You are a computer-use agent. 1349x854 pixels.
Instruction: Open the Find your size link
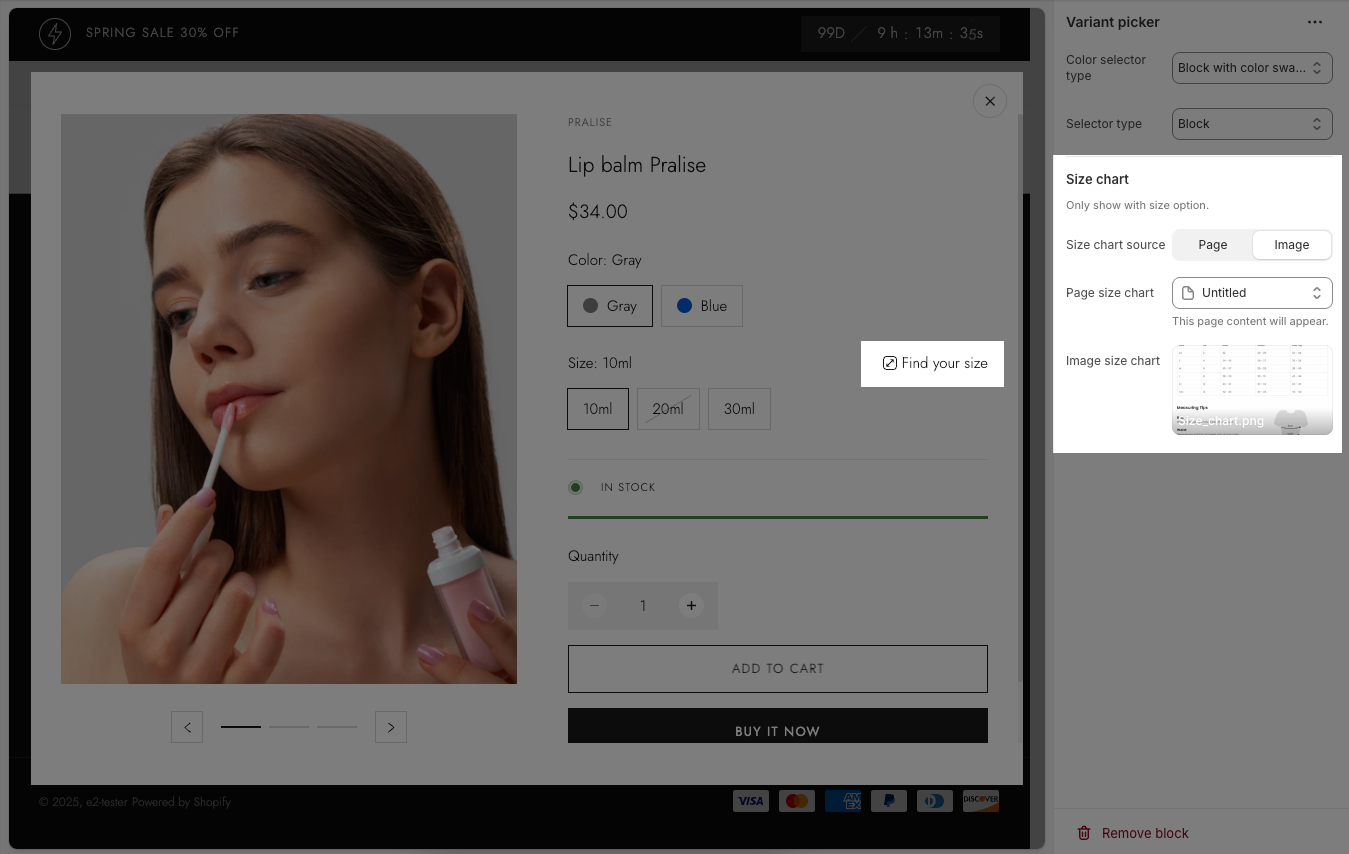pyautogui.click(x=934, y=363)
